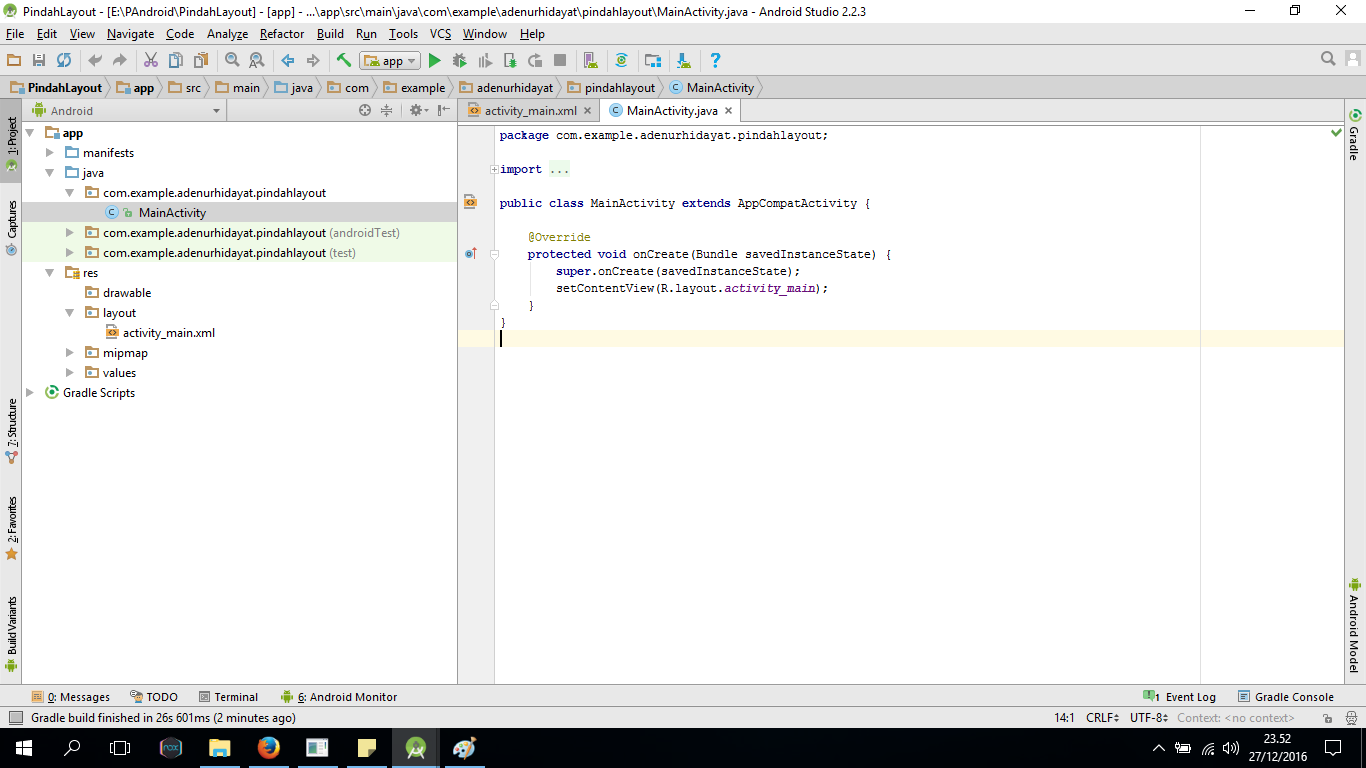Expand the manifests folder in tree
Image resolution: width=1366 pixels, height=768 pixels.
pos(50,153)
